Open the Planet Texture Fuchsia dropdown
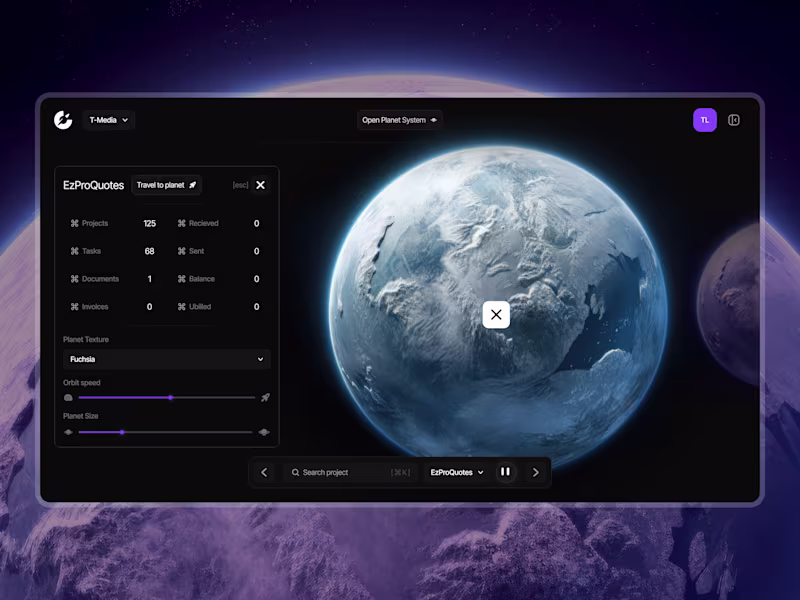Image resolution: width=800 pixels, height=600 pixels. click(166, 359)
